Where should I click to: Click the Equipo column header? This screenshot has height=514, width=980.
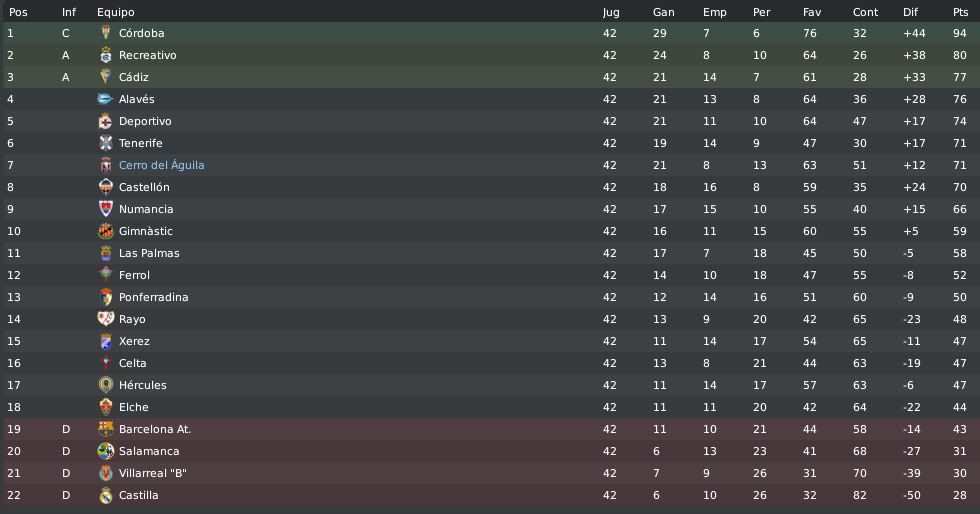pos(116,12)
